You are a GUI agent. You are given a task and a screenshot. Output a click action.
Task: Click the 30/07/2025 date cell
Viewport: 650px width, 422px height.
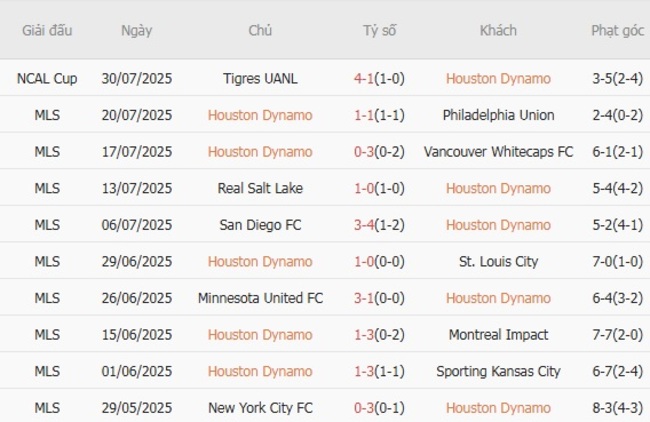[x=137, y=78]
